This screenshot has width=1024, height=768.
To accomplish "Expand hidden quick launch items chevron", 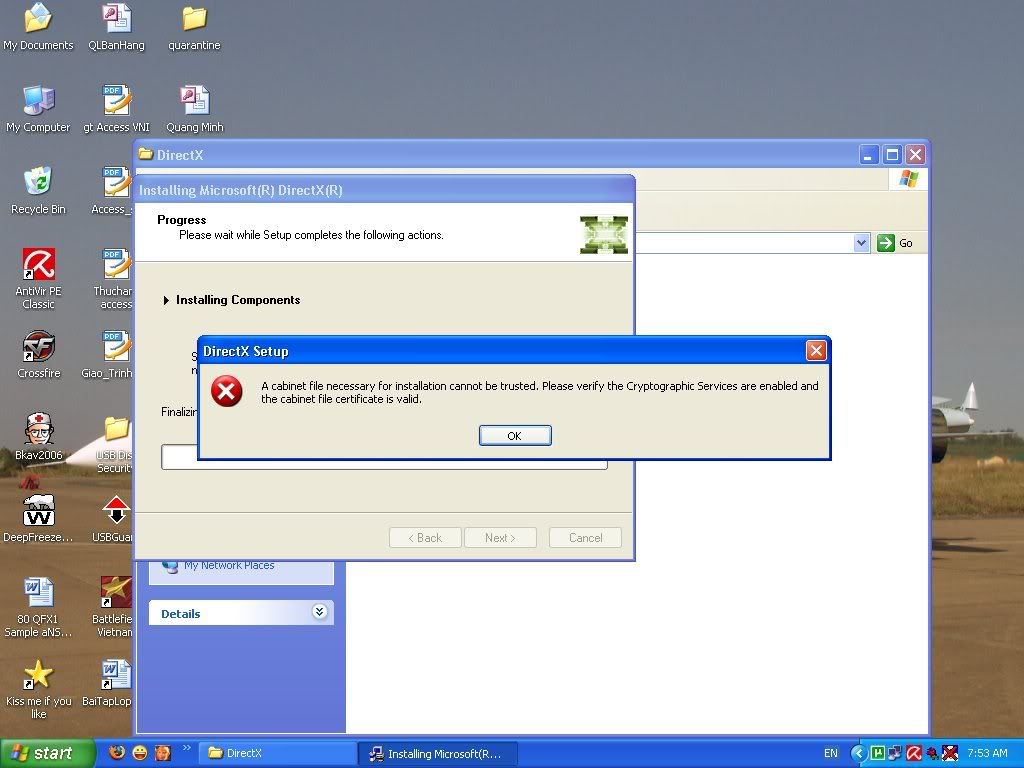I will coord(186,748).
